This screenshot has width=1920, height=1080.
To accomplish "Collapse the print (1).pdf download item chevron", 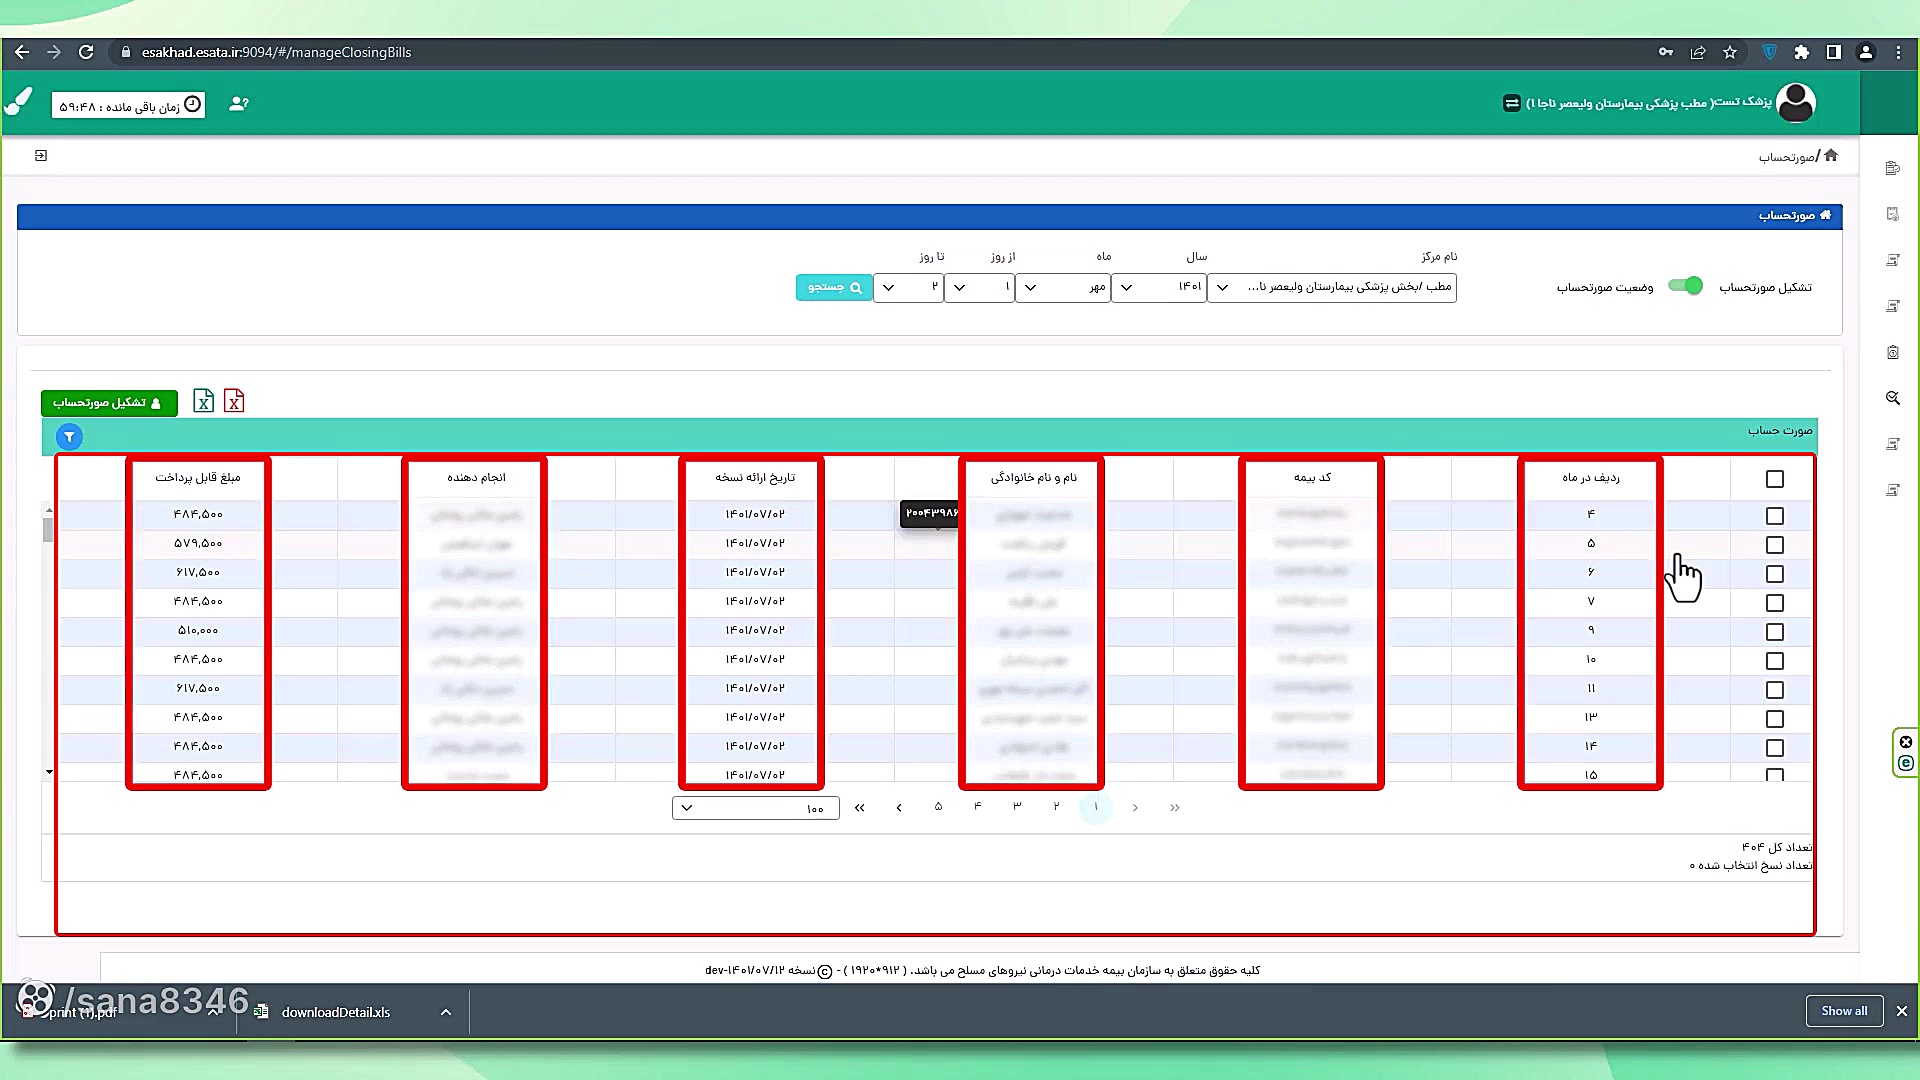I will tap(214, 1012).
